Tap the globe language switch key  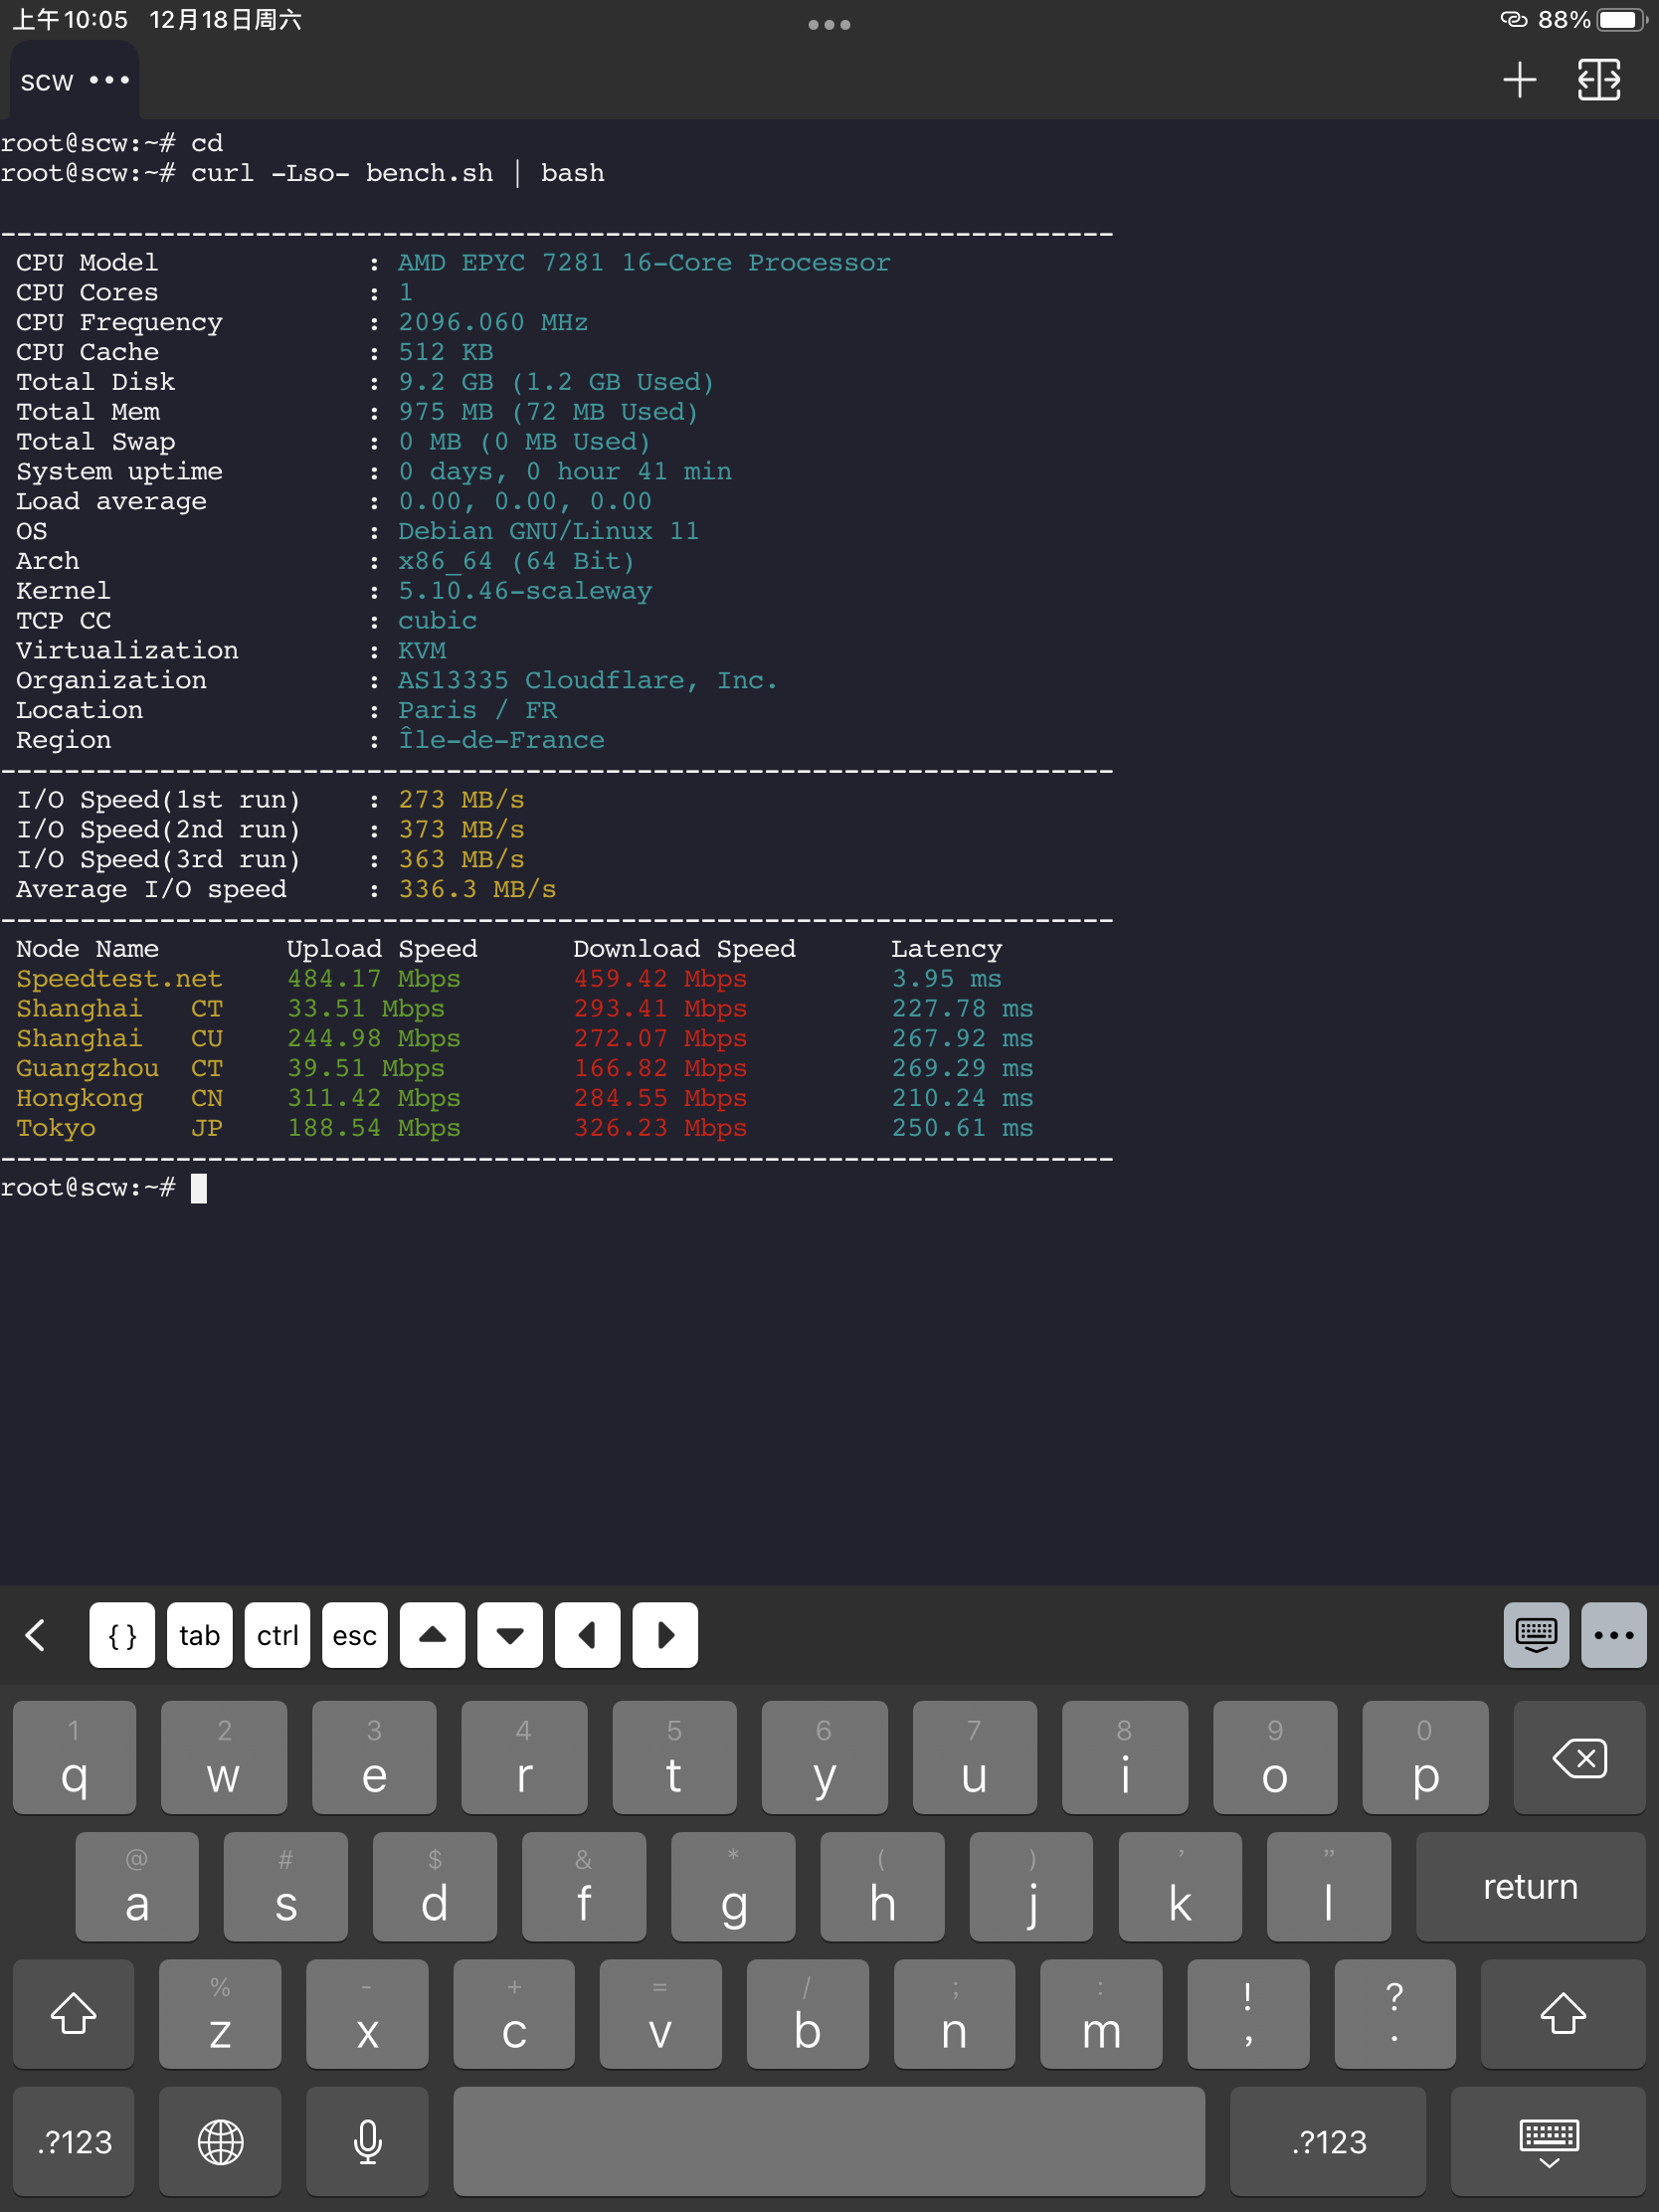[x=220, y=2141]
